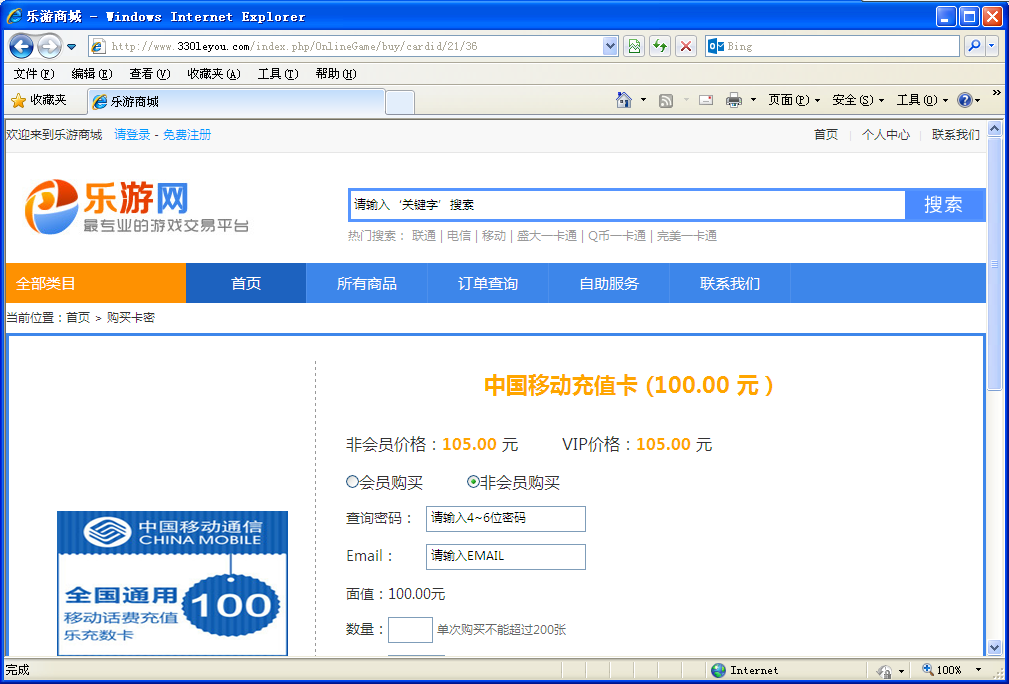Click the 盛大一卡通 hot search link

546,236
